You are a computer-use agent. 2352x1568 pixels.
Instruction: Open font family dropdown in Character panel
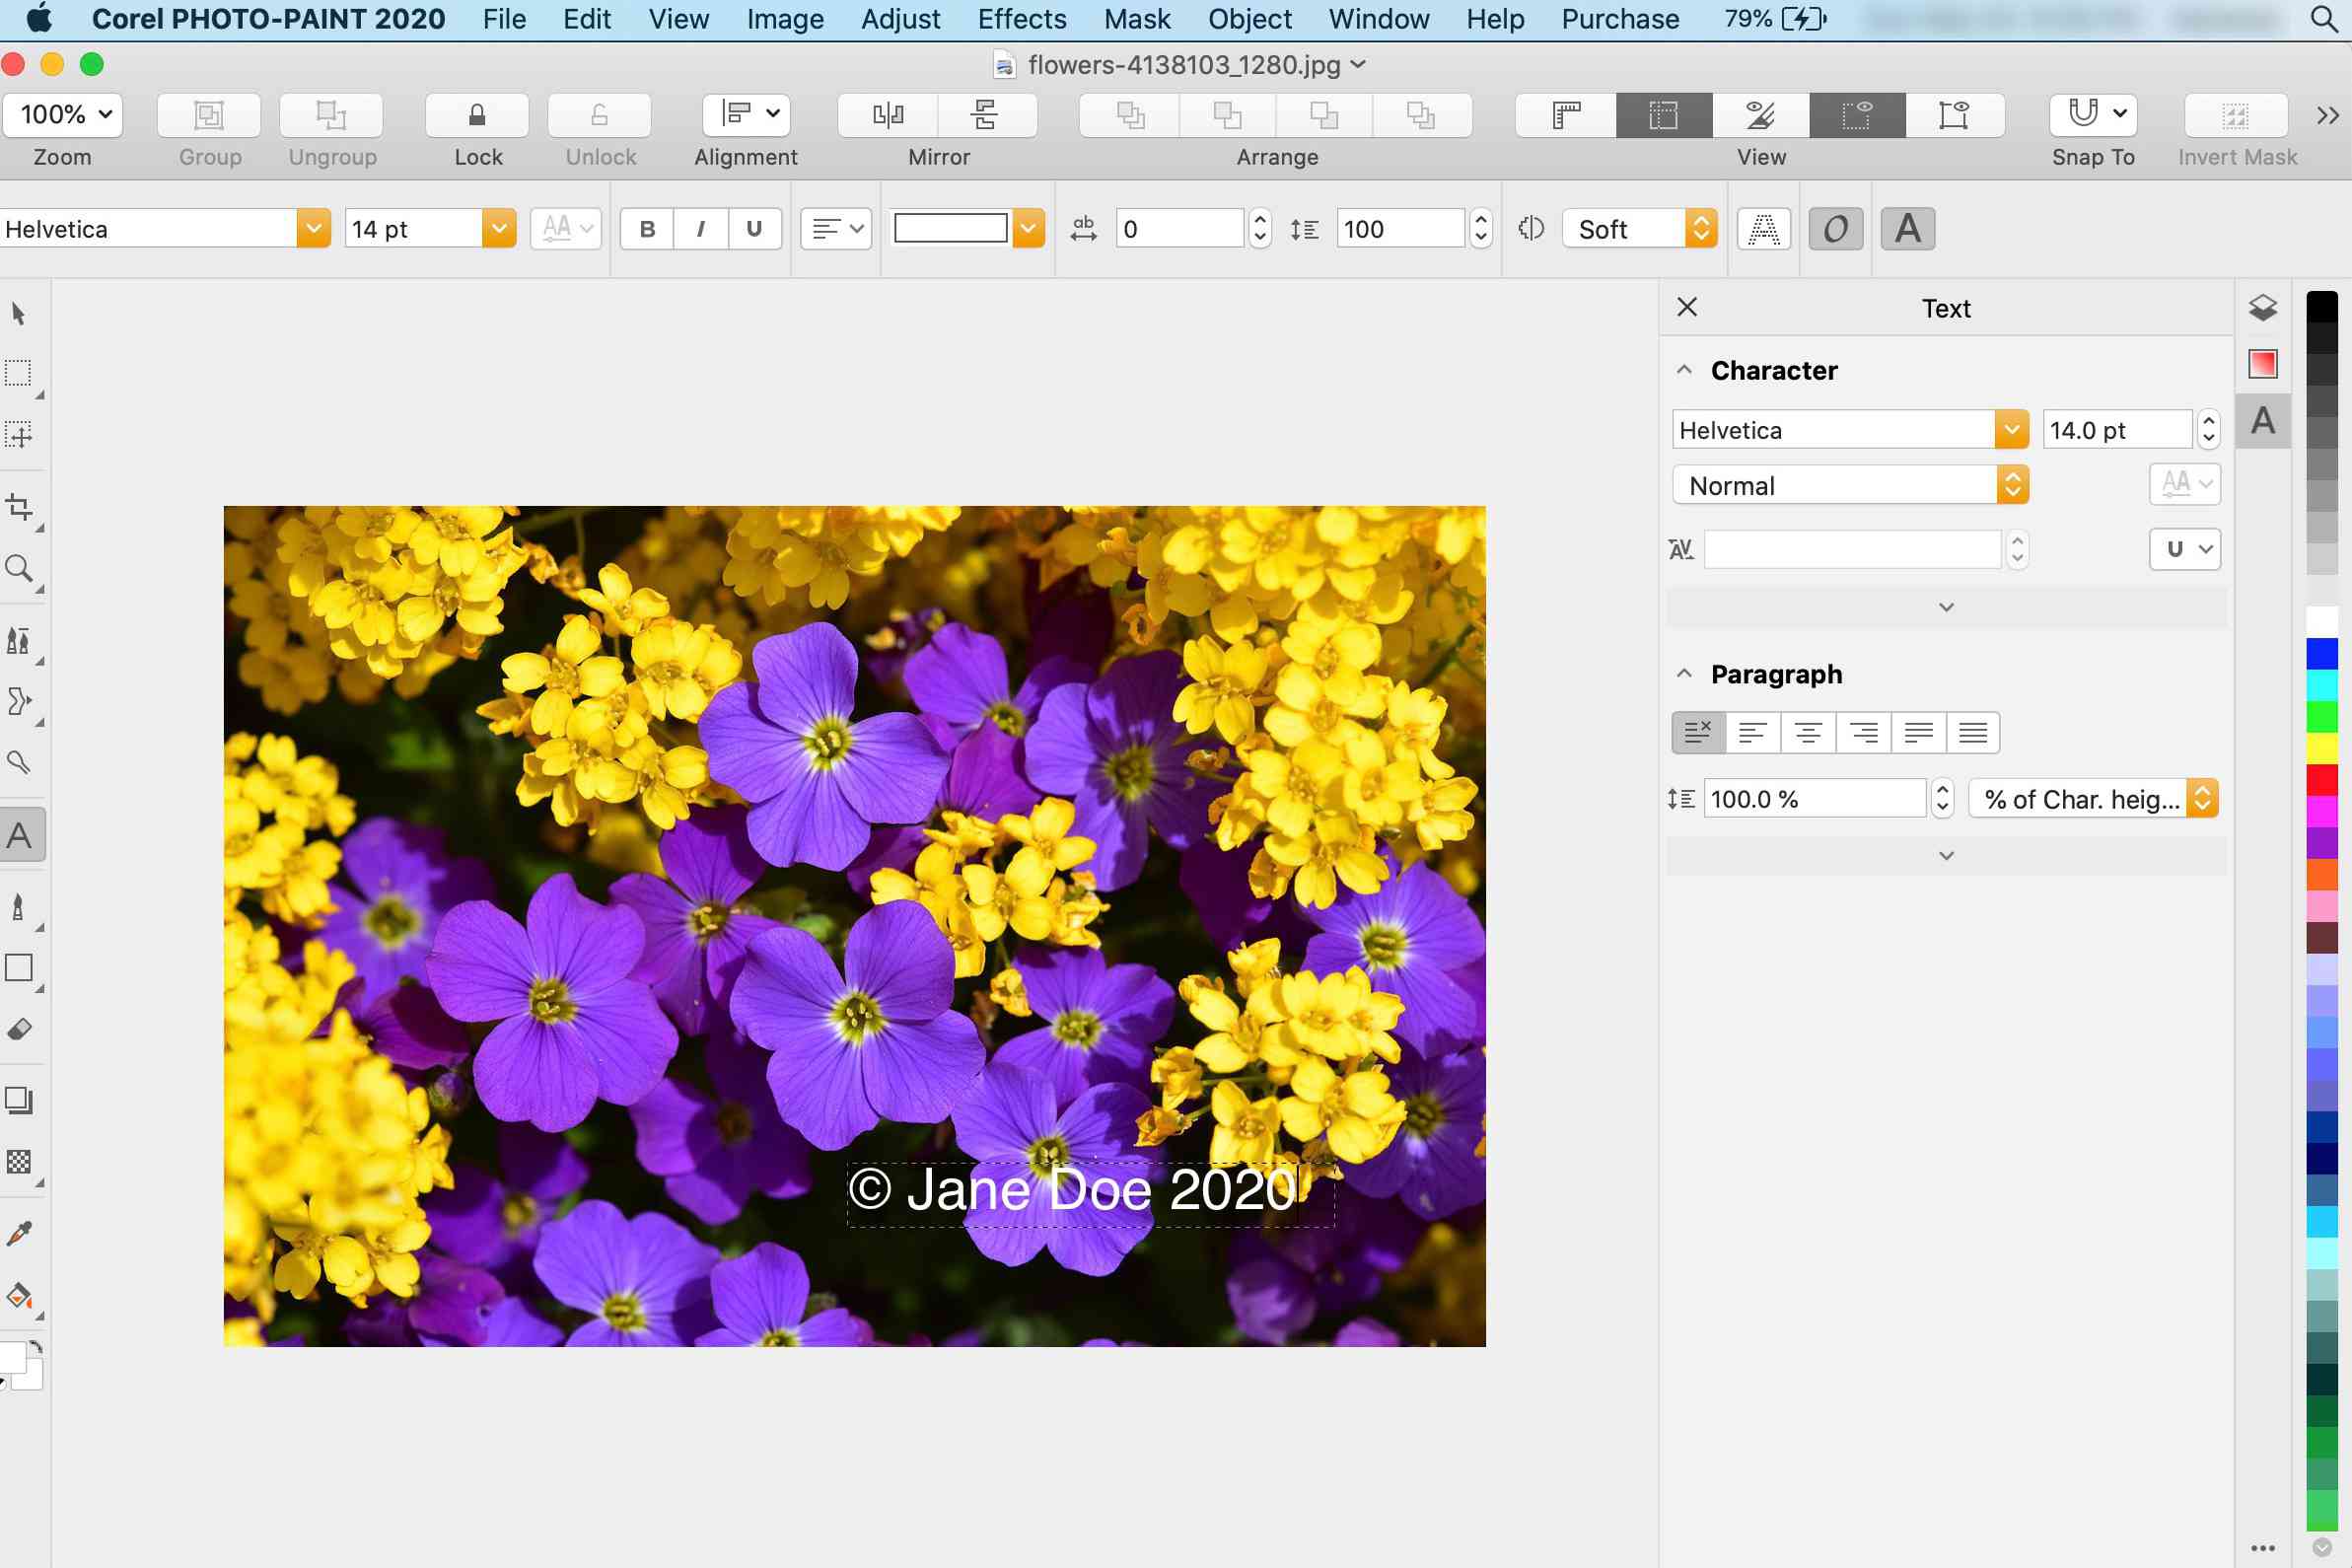(x=2009, y=429)
